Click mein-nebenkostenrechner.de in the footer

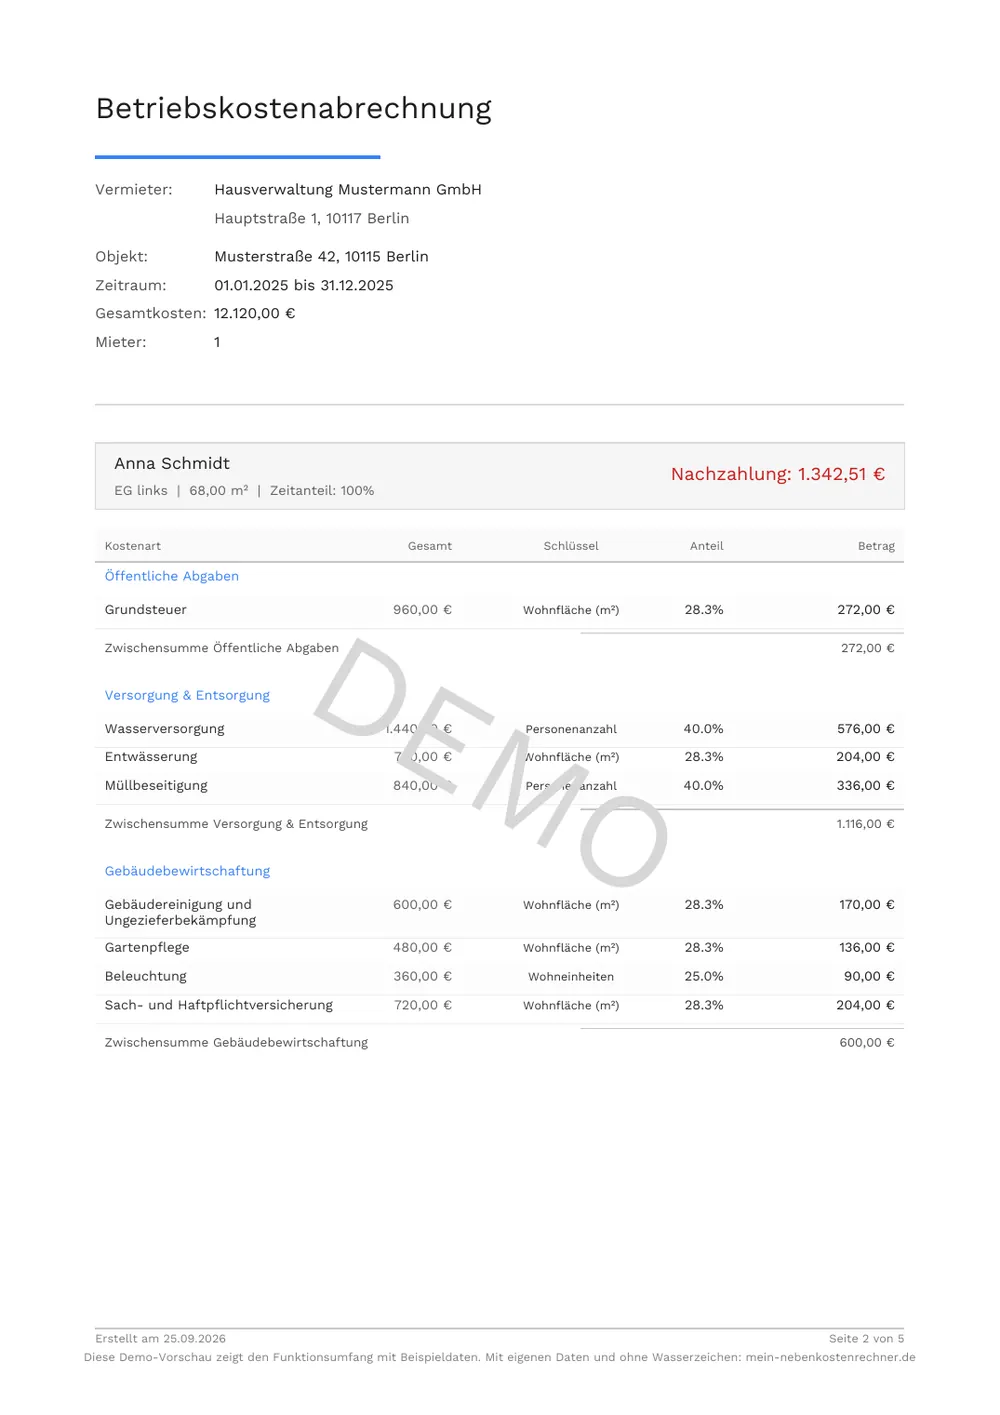pos(830,1358)
